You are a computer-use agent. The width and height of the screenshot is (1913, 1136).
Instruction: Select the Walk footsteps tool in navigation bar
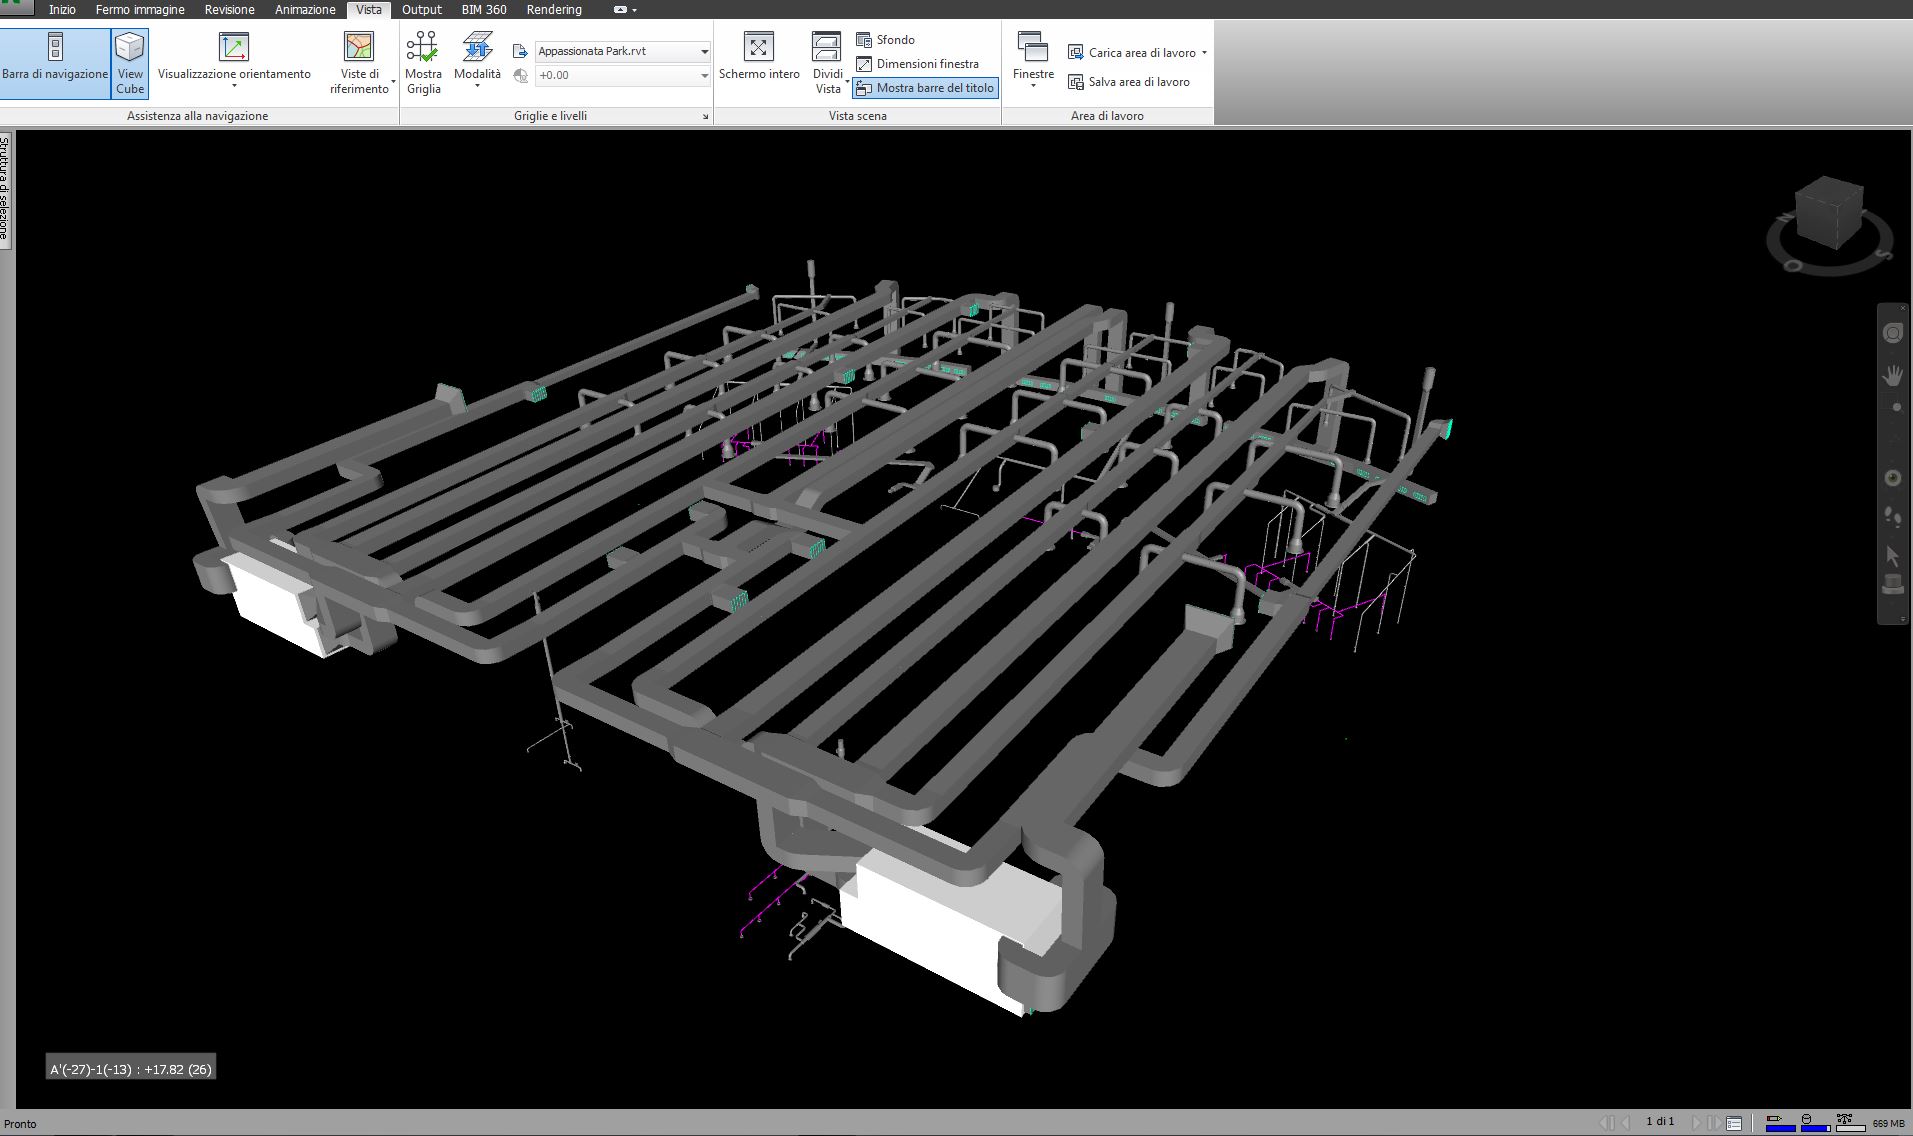click(1892, 517)
